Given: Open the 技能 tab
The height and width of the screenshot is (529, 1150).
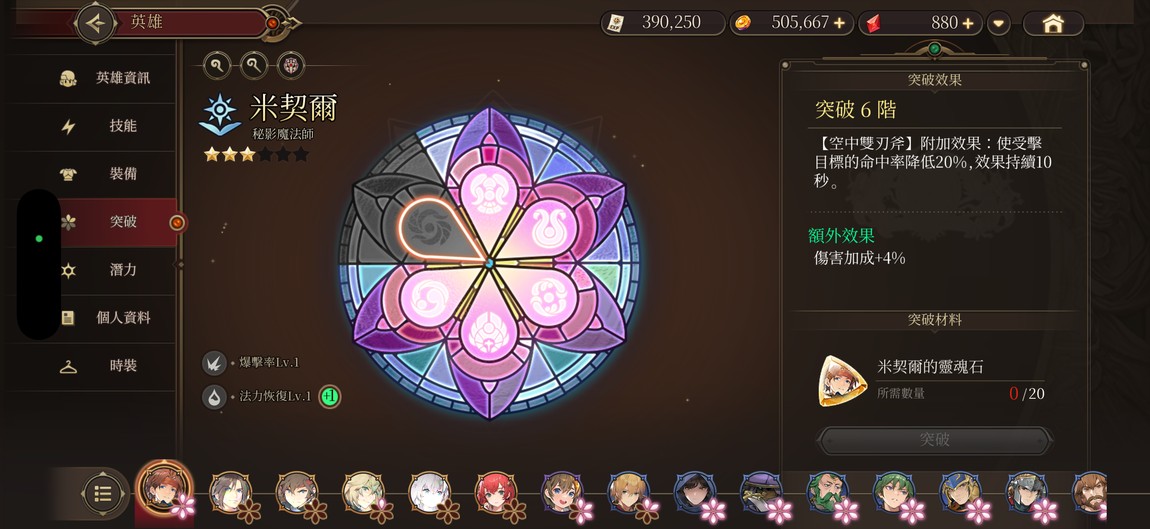Looking at the screenshot, I should (116, 126).
